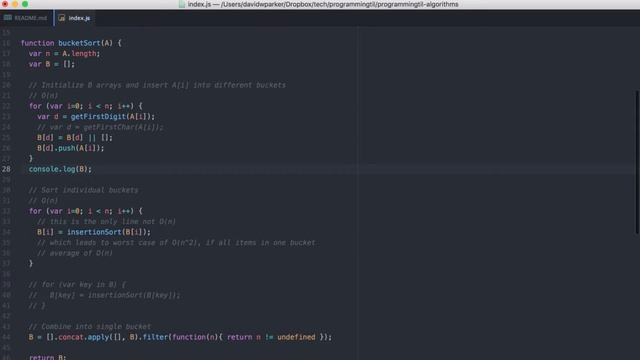640x360 pixels.
Task: Click the line 'var d = getFirstDigit(A[i]);'
Action: click(x=96, y=116)
